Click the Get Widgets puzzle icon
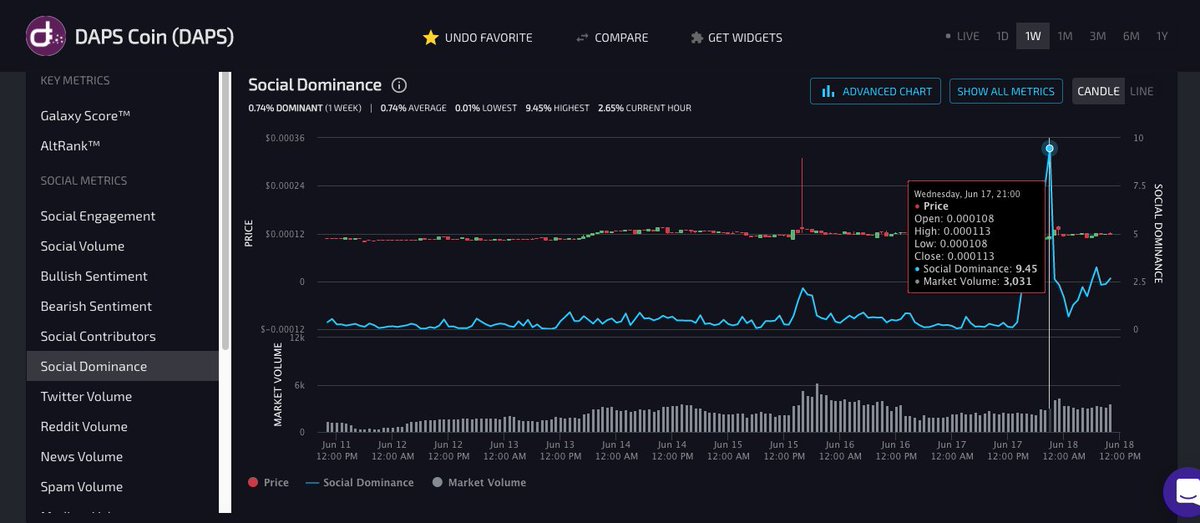 (x=697, y=38)
